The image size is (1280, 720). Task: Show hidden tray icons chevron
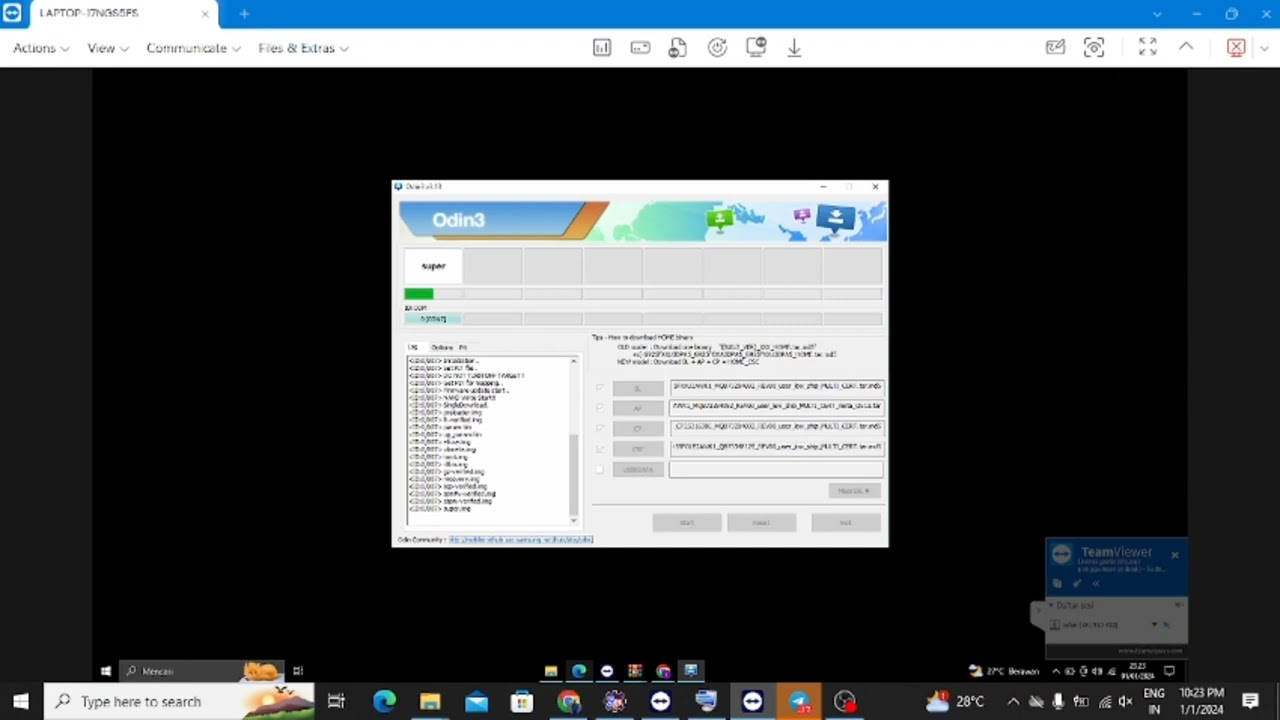tap(1013, 701)
